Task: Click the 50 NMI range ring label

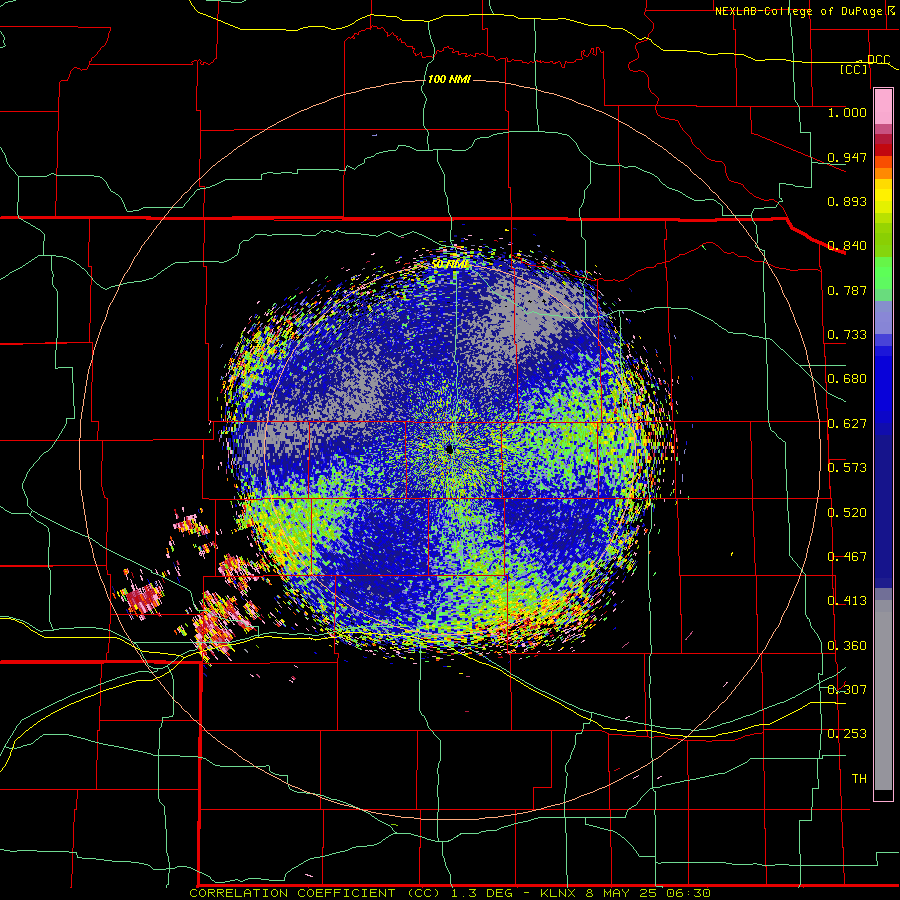Action: click(450, 264)
